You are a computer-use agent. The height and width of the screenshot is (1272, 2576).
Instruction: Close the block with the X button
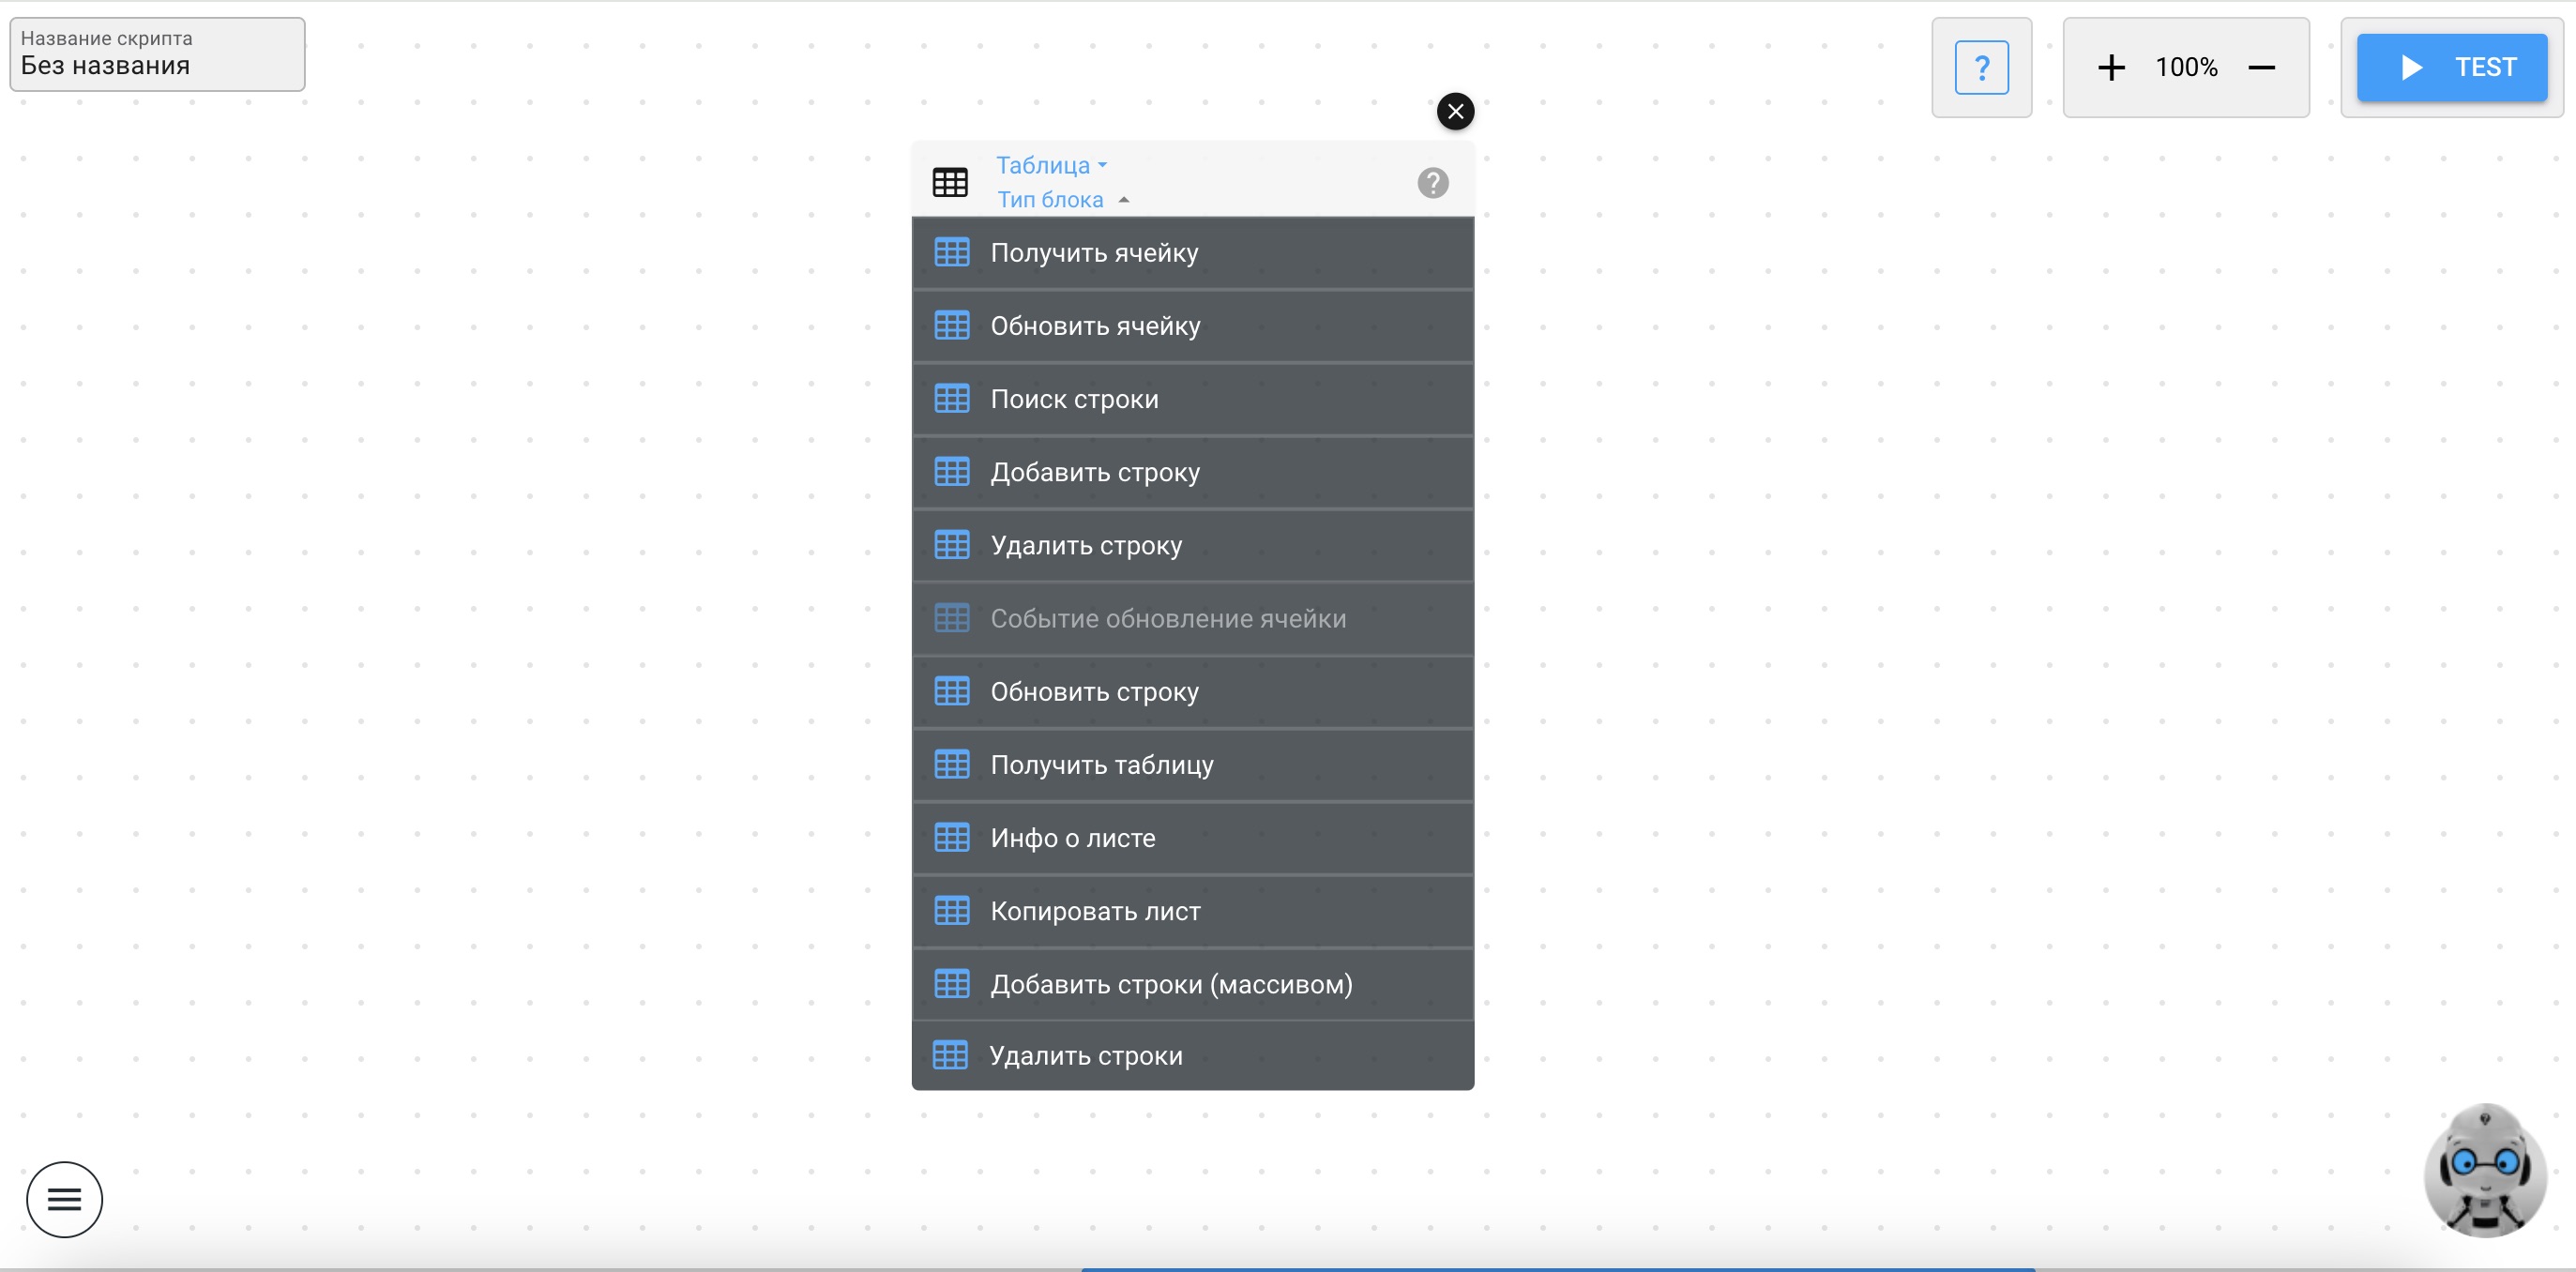pos(1455,111)
